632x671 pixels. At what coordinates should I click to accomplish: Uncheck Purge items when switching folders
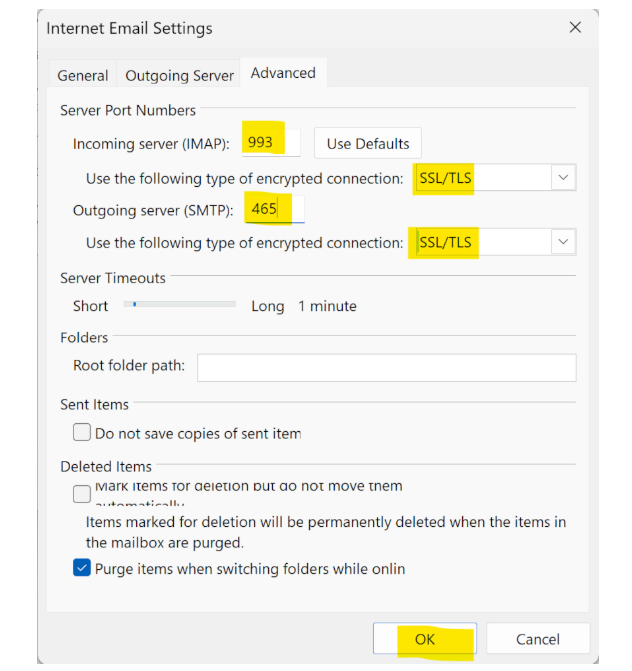tap(82, 568)
